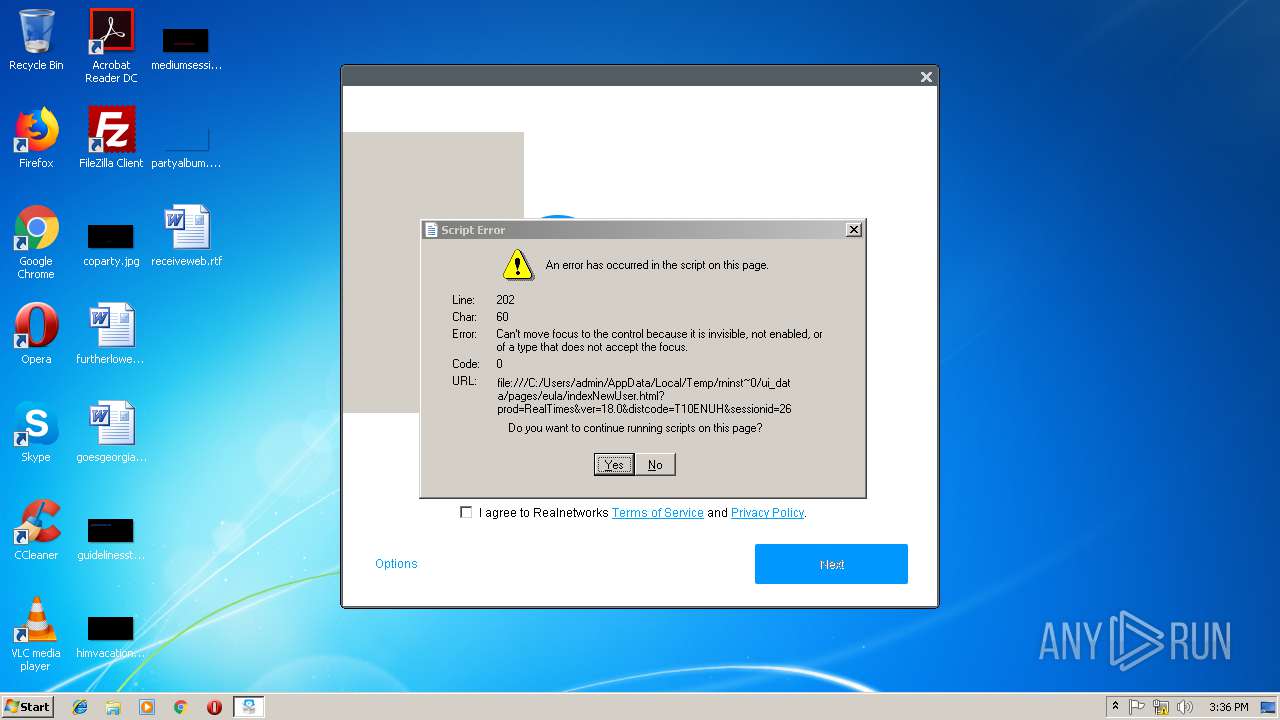Click No to stop running scripts
1280x720 pixels.
click(655, 464)
